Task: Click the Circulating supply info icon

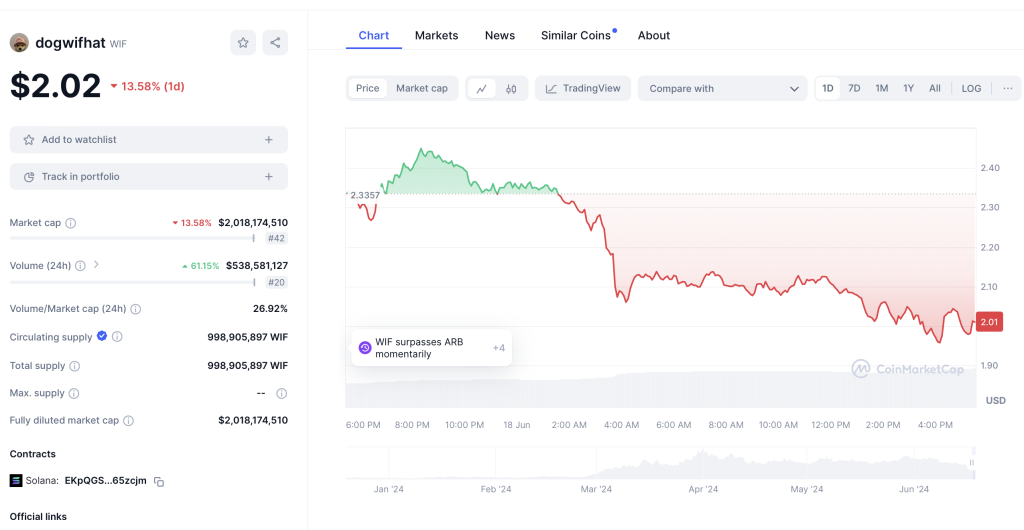Action: pyautogui.click(x=117, y=337)
